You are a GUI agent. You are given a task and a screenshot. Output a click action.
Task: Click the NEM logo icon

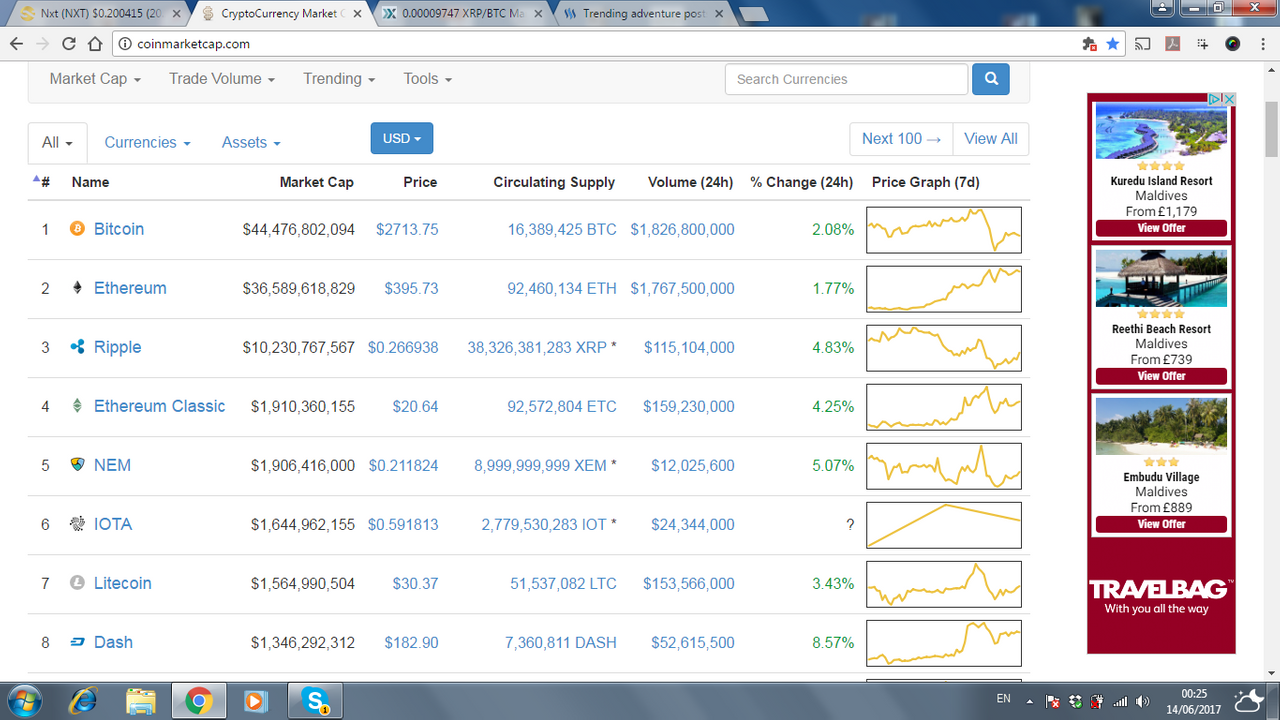(x=77, y=465)
